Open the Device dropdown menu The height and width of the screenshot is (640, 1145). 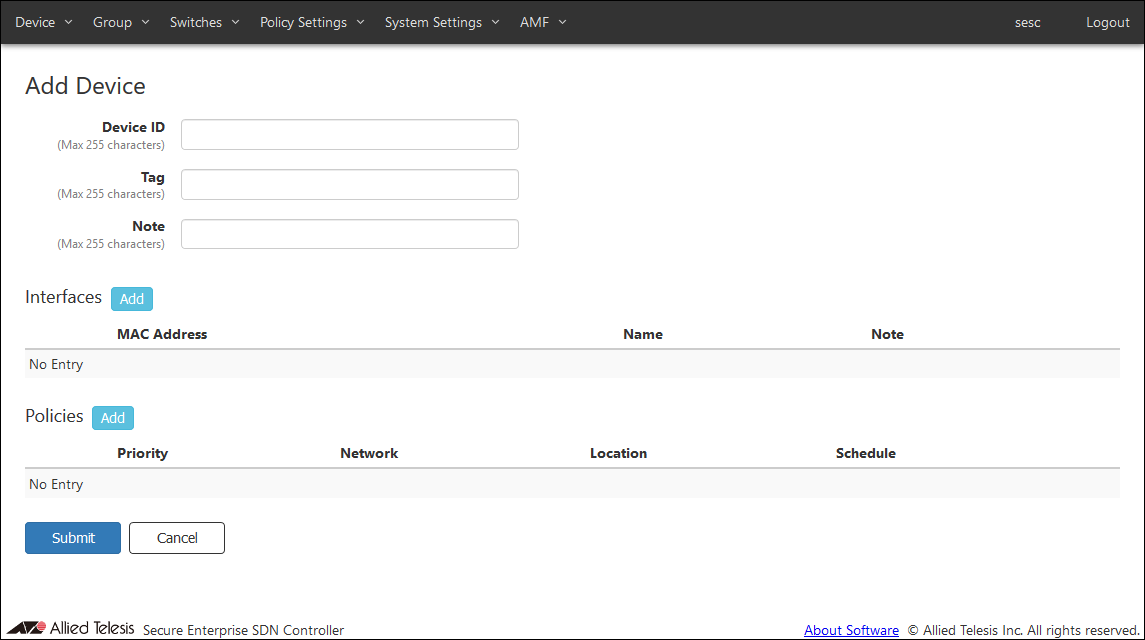(x=43, y=22)
